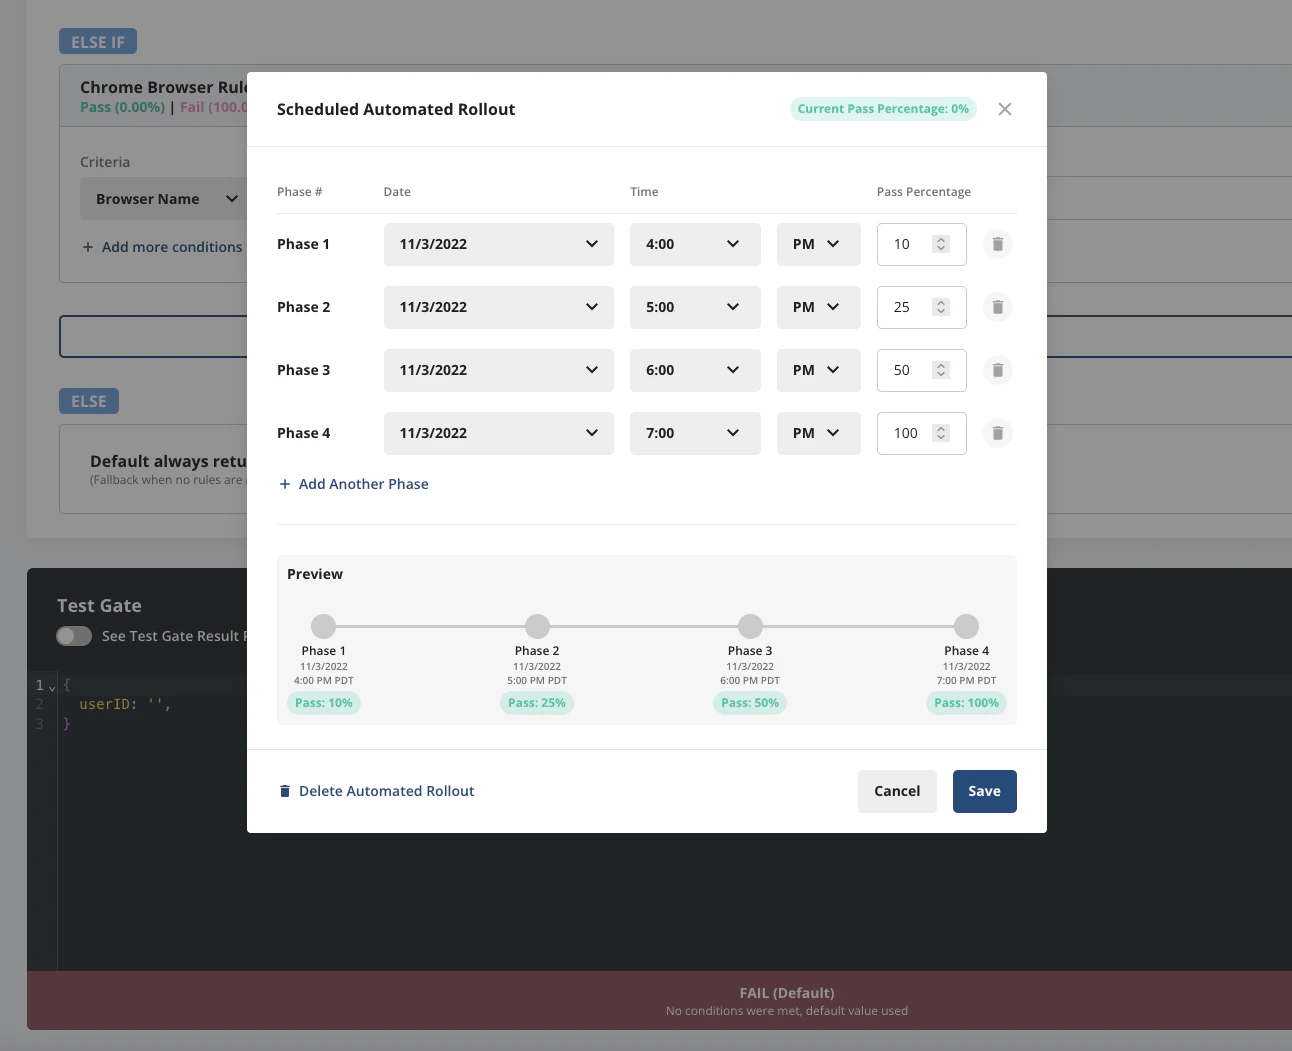This screenshot has height=1051, width=1292.
Task: Open the Phase 3 time dropdown showing 6:00
Action: [x=695, y=370]
